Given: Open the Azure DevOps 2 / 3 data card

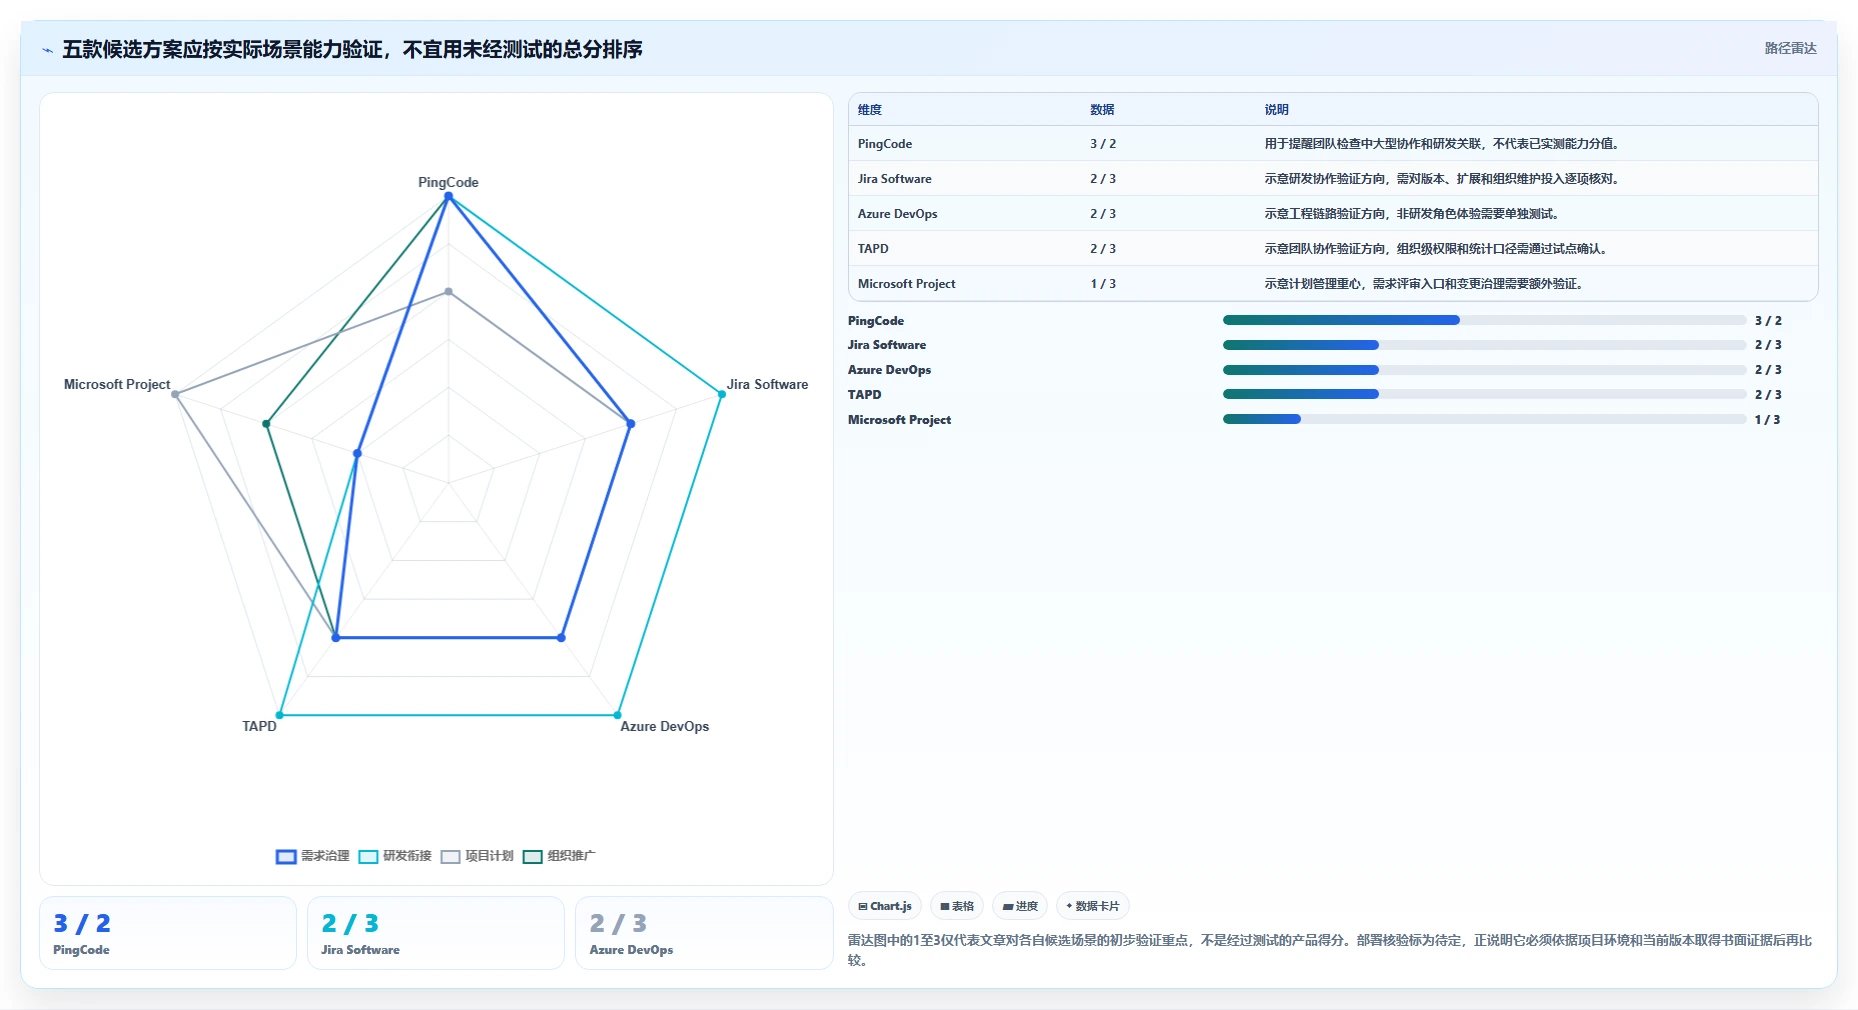Looking at the screenshot, I should (704, 933).
